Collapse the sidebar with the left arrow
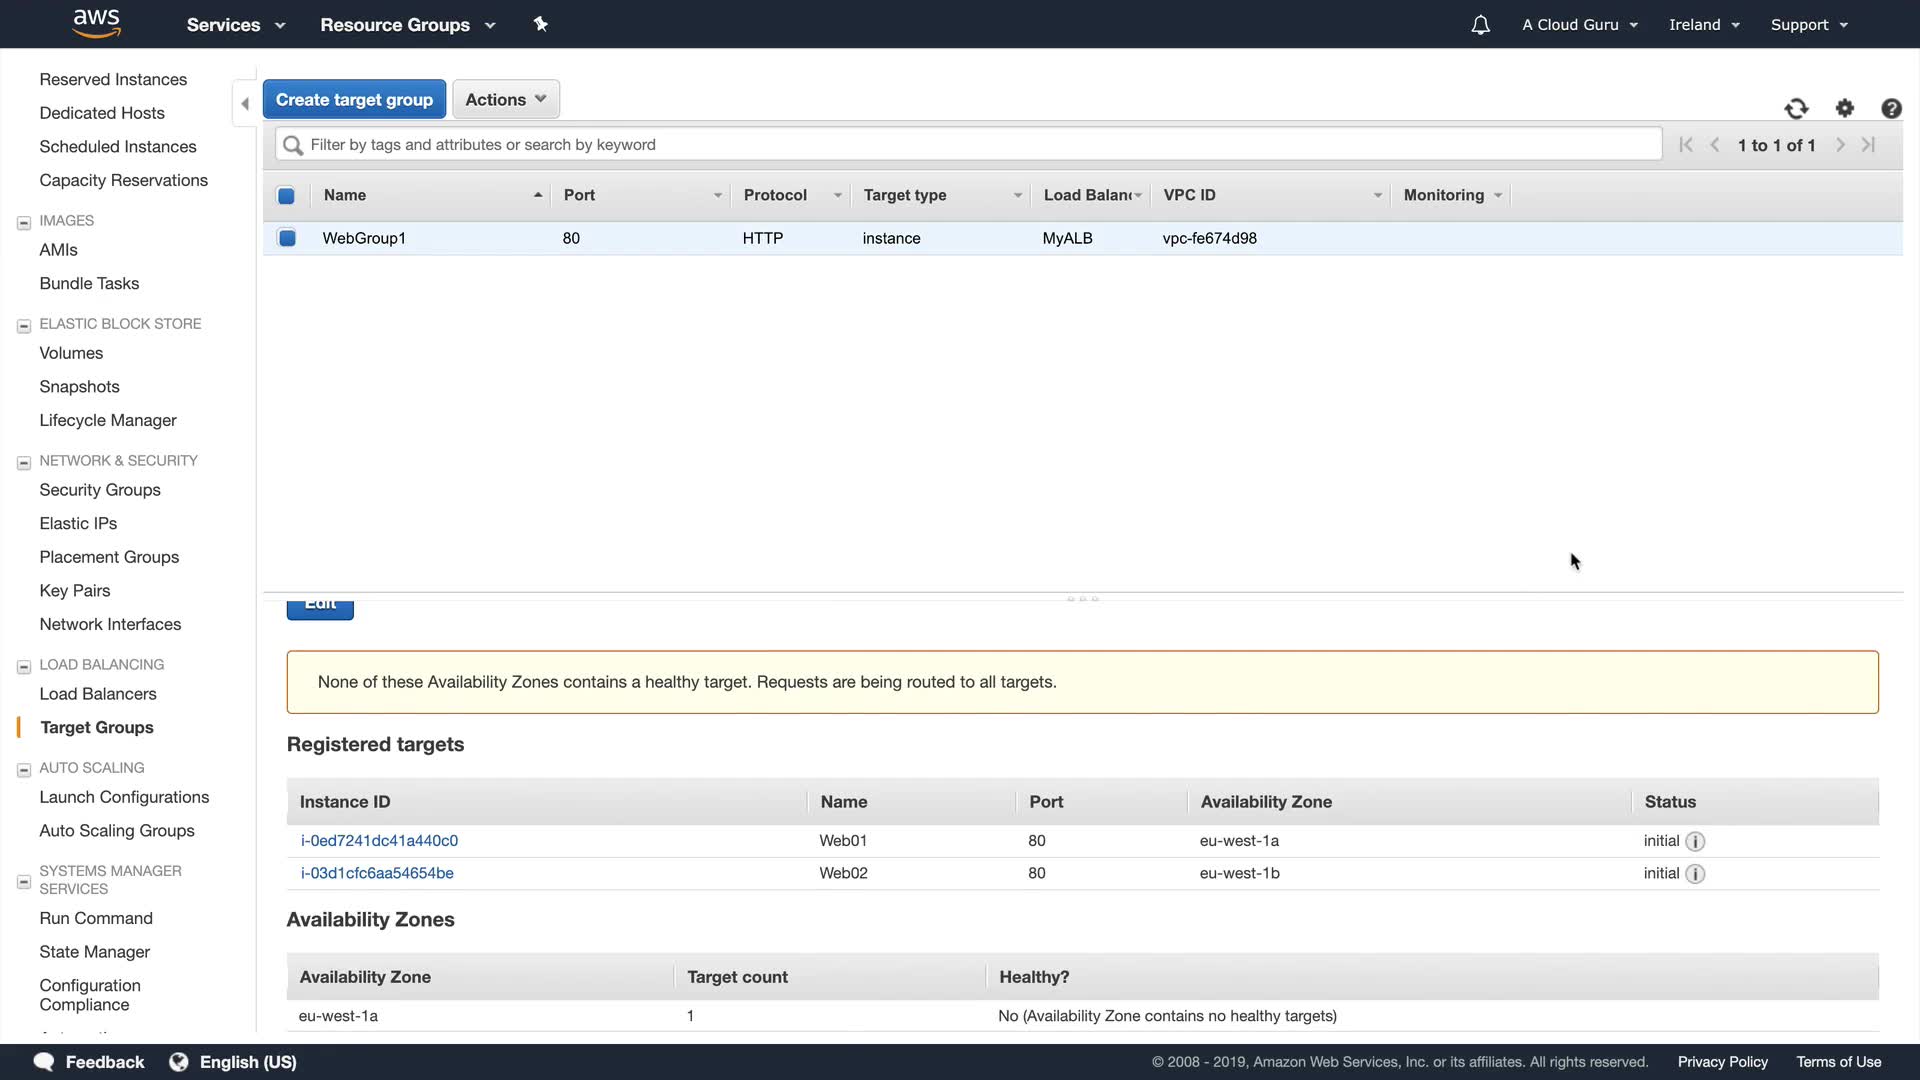Viewport: 1920px width, 1080px height. [x=245, y=103]
